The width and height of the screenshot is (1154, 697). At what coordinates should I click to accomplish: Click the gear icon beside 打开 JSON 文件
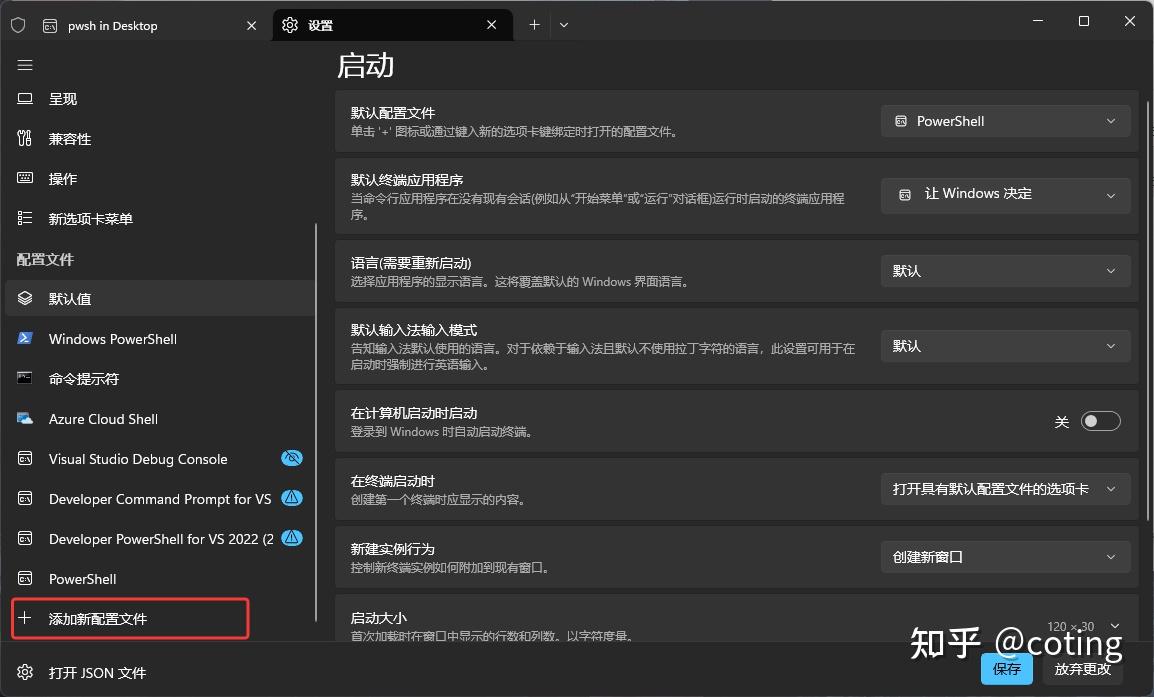[x=25, y=672]
